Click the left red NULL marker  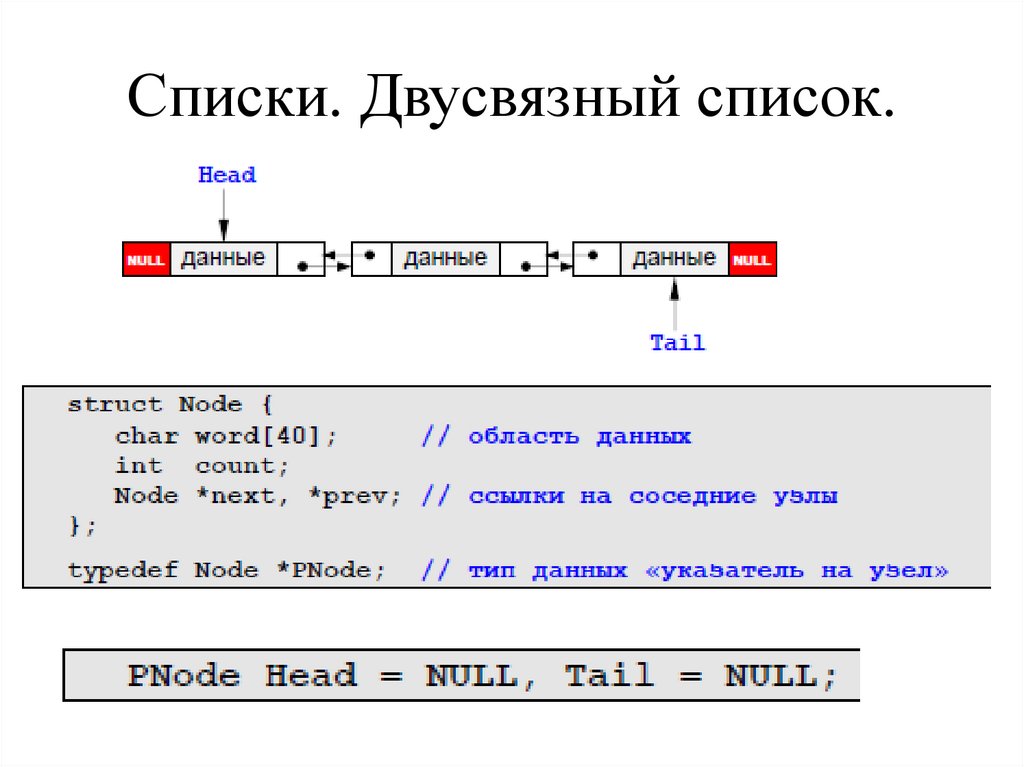coord(146,258)
